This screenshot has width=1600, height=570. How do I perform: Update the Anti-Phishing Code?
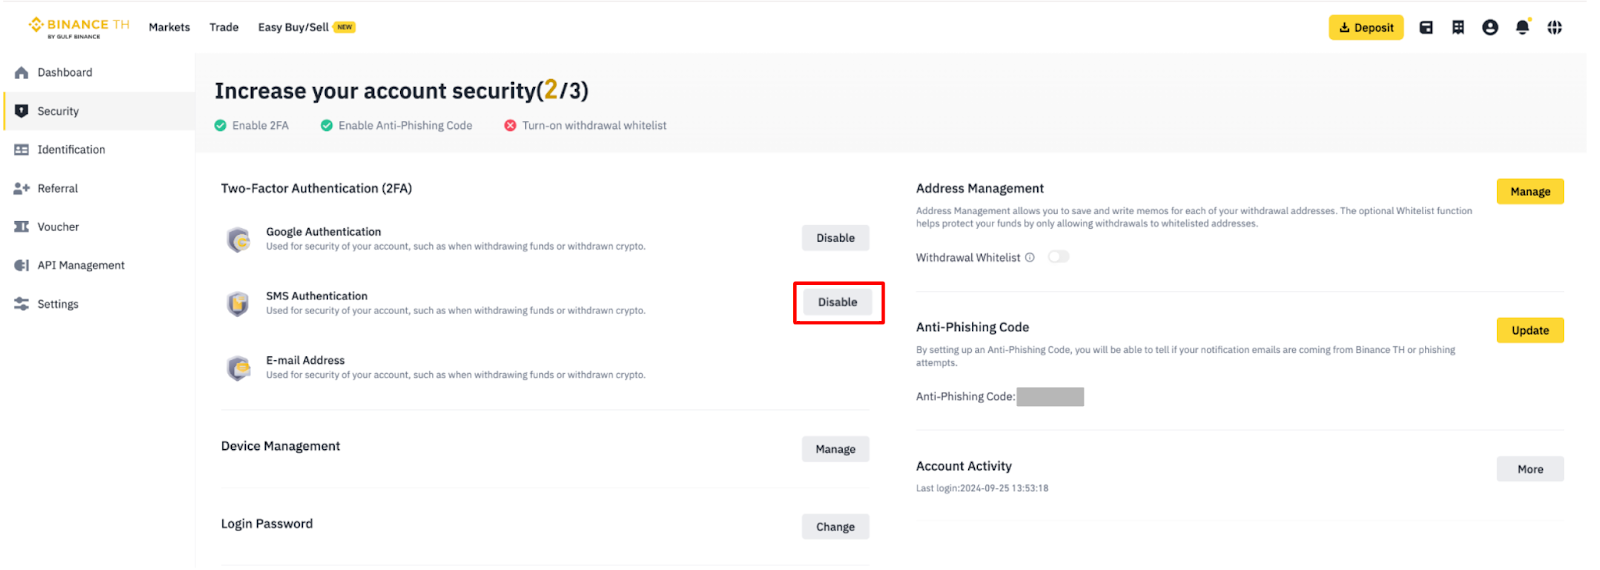(x=1529, y=331)
